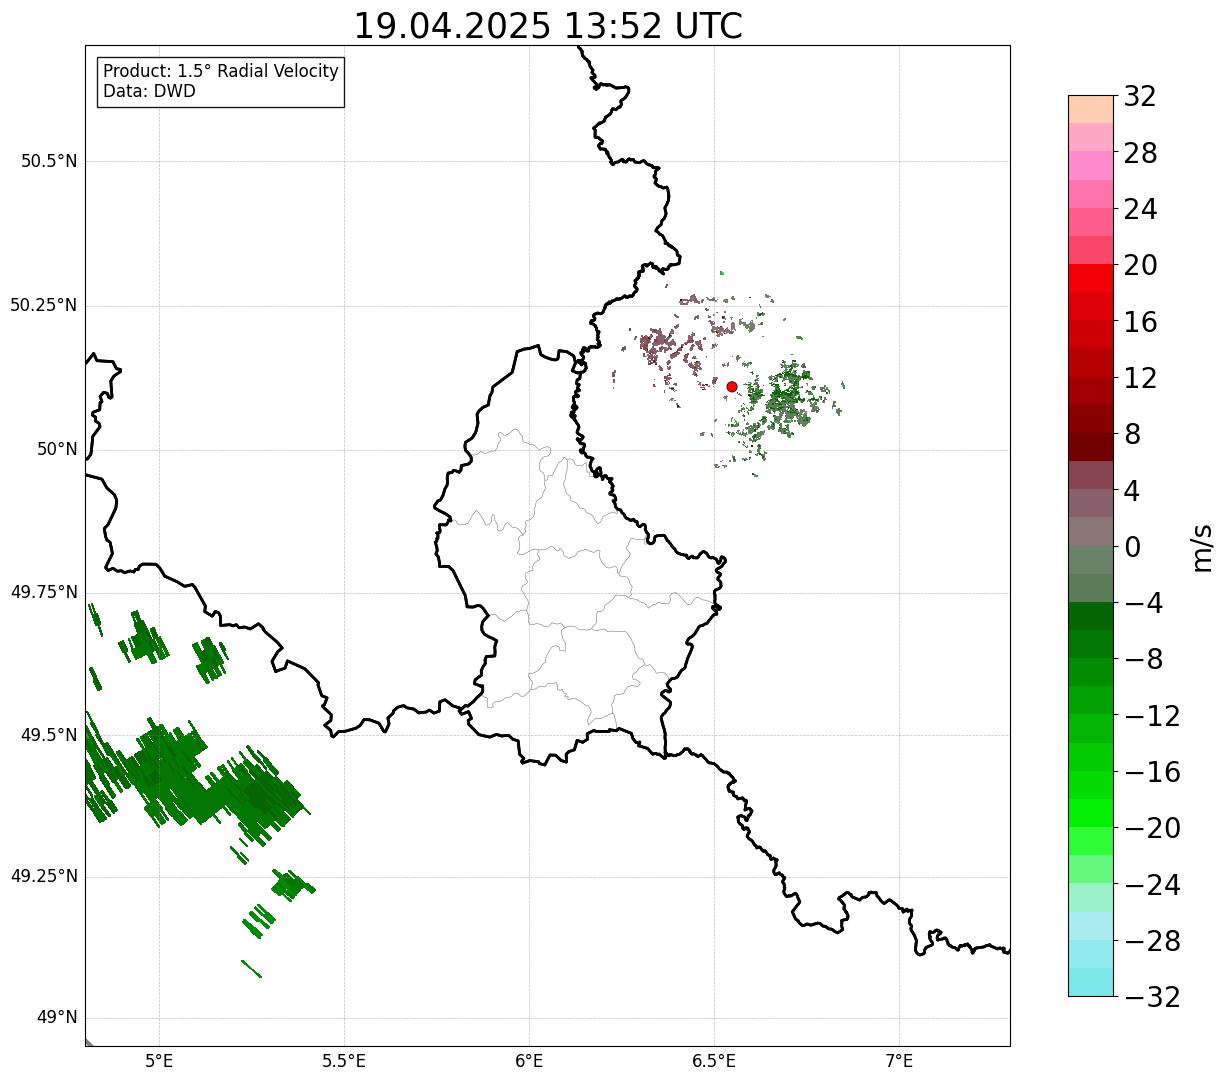The image size is (1225, 1081).
Task: Click the colorbar tick label 32
Action: [x=1140, y=97]
